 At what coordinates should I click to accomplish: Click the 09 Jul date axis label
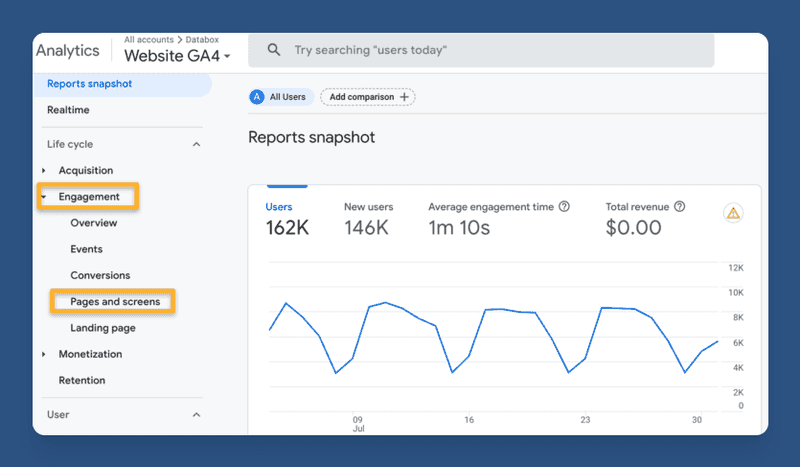358,424
